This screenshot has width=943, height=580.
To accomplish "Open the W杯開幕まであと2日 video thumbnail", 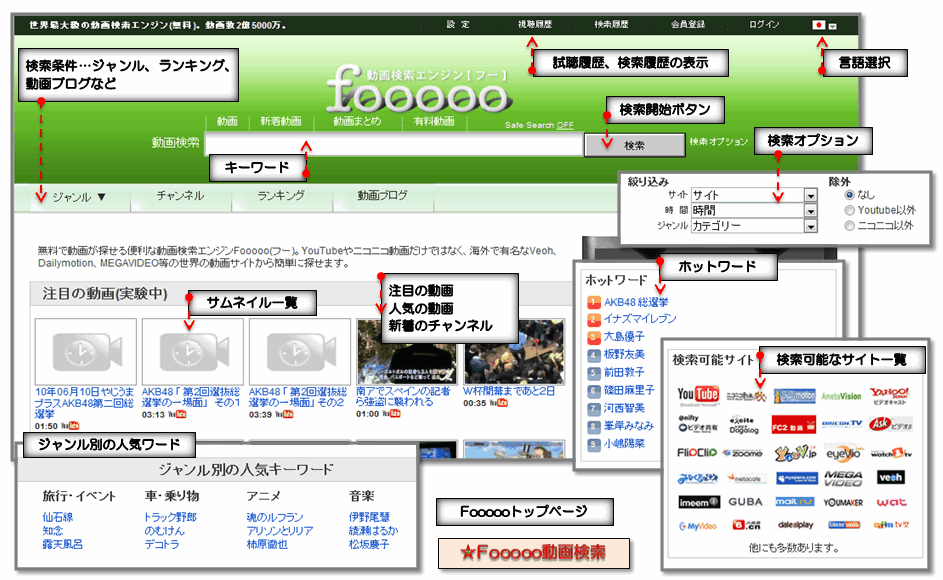I will coord(514,352).
